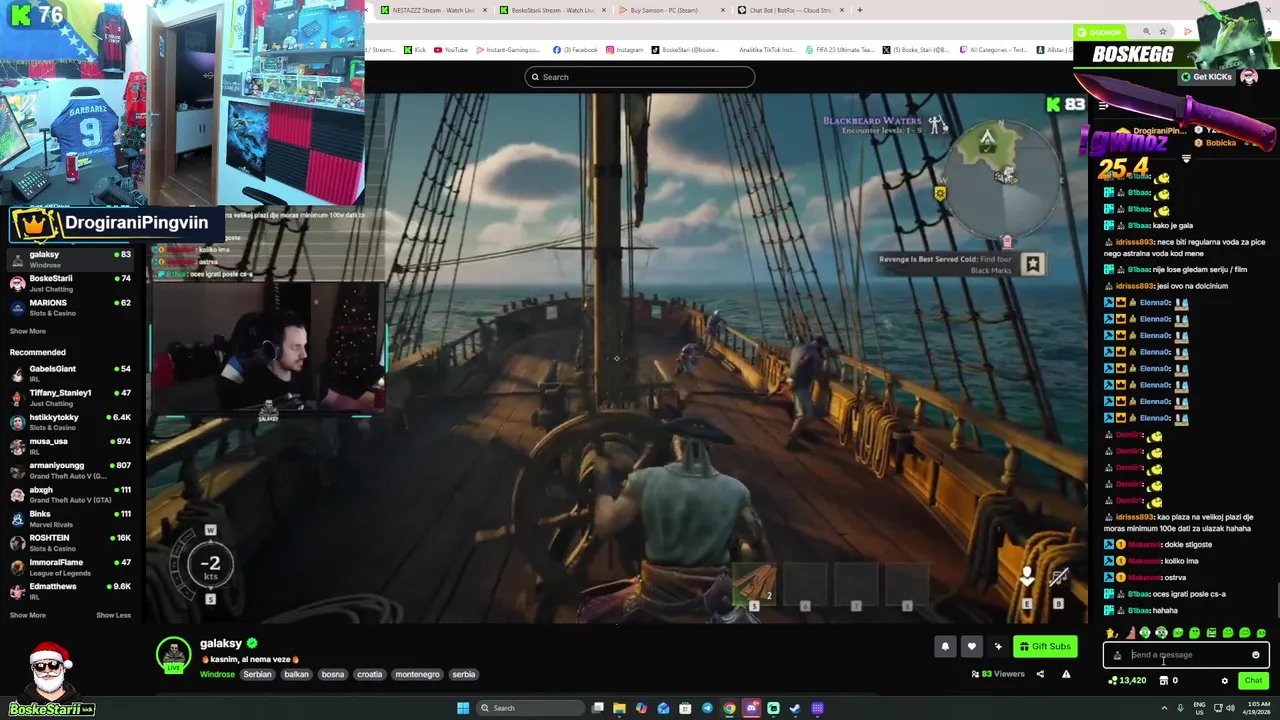The height and width of the screenshot is (720, 1280).
Task: Click abxgh in Recommended list
Action: [x=70, y=494]
